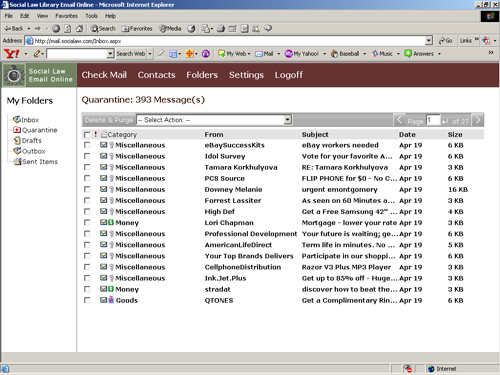Click the Social Law Library seal logo

coord(14,75)
